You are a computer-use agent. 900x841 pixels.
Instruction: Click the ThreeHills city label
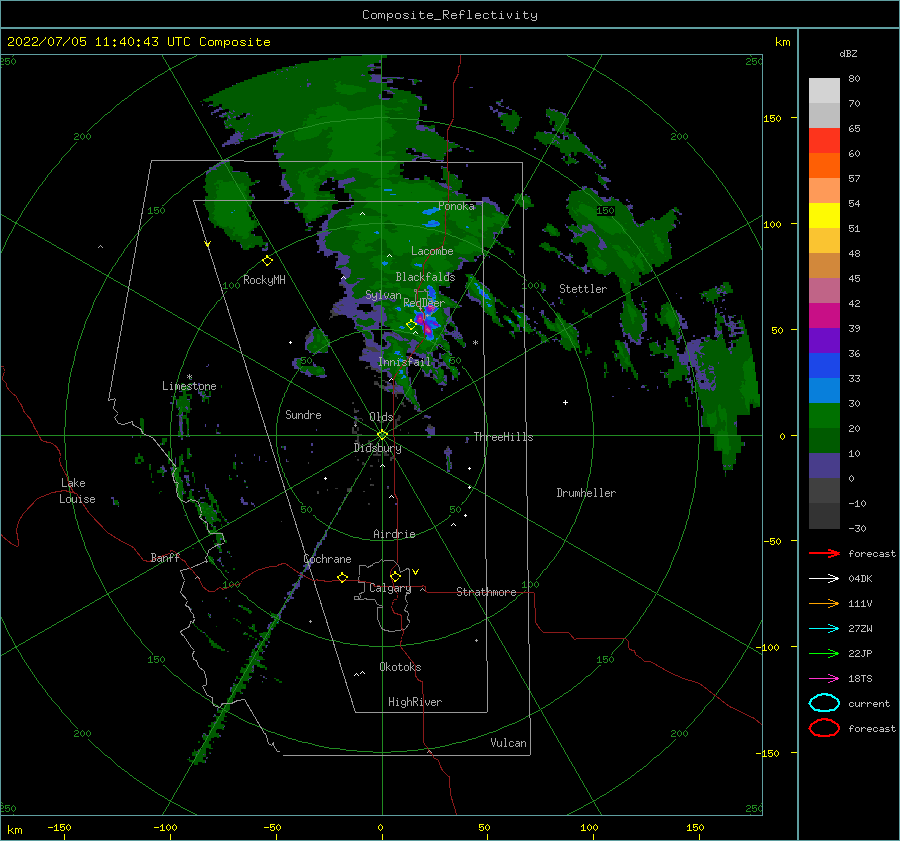point(503,437)
